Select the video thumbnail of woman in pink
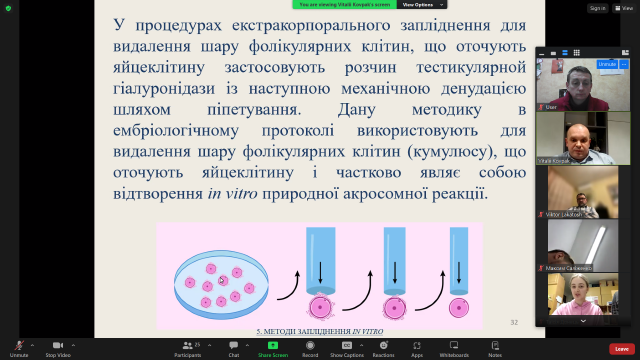 pos(583,295)
